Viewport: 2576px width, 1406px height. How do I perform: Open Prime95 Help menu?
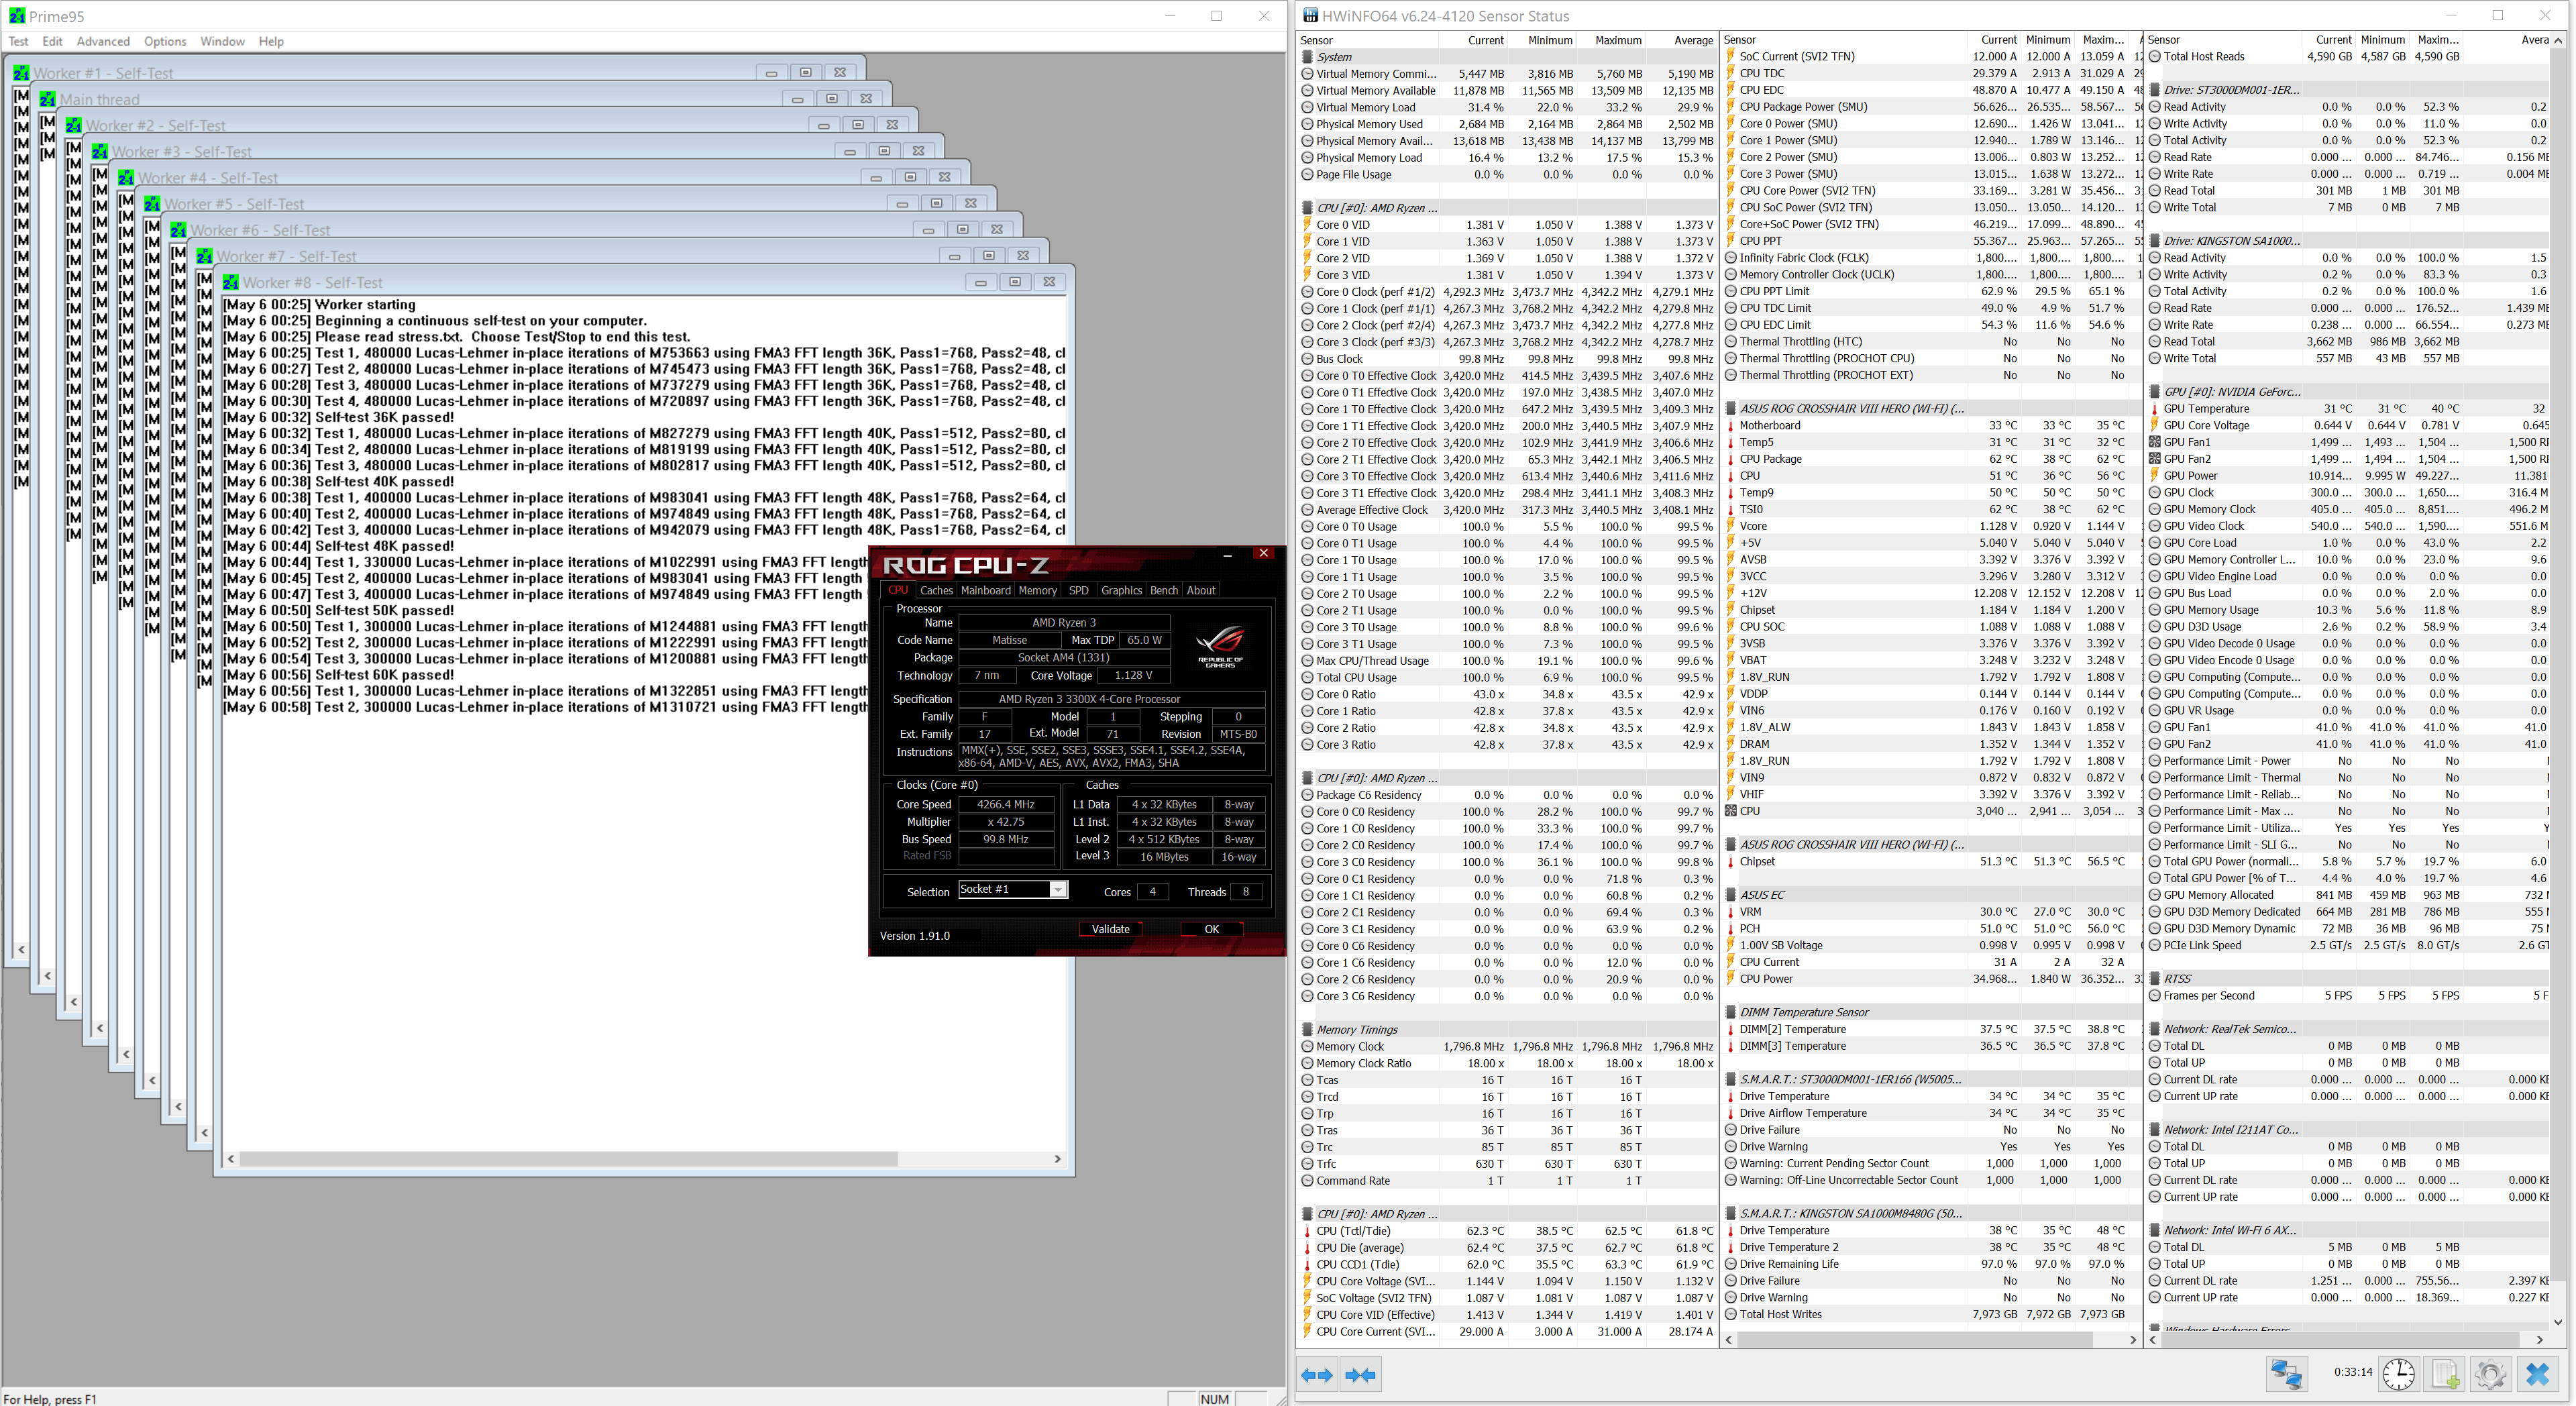click(271, 41)
